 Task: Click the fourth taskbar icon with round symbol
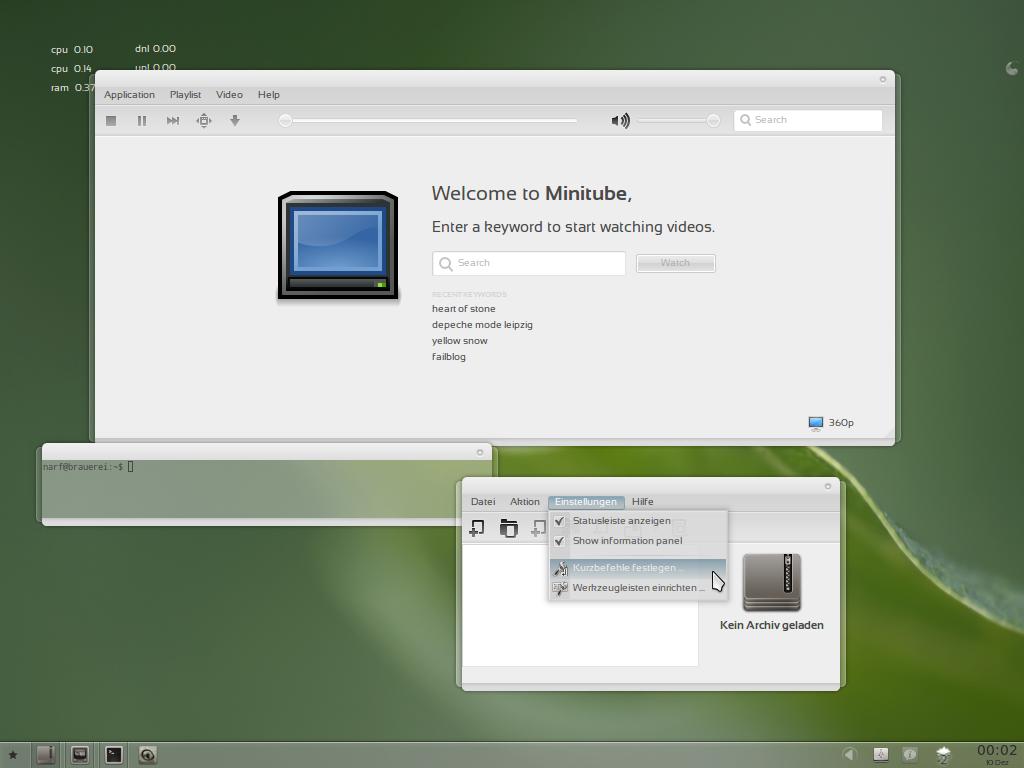(x=148, y=756)
